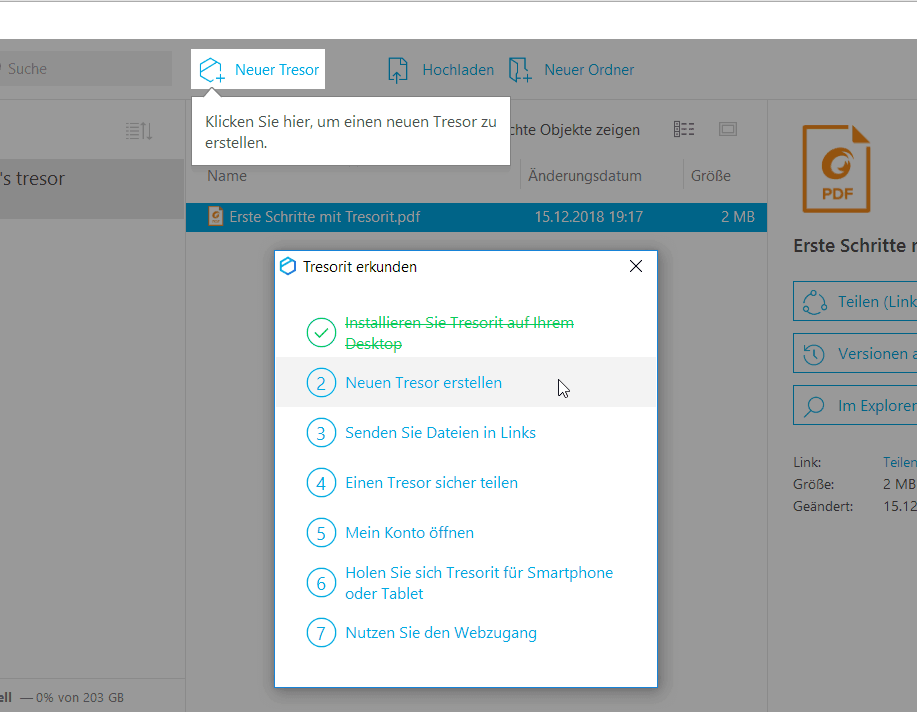Image resolution: width=917 pixels, height=712 pixels.
Task: Click the 'Erste Schritte' title in details panel
Action: [854, 246]
